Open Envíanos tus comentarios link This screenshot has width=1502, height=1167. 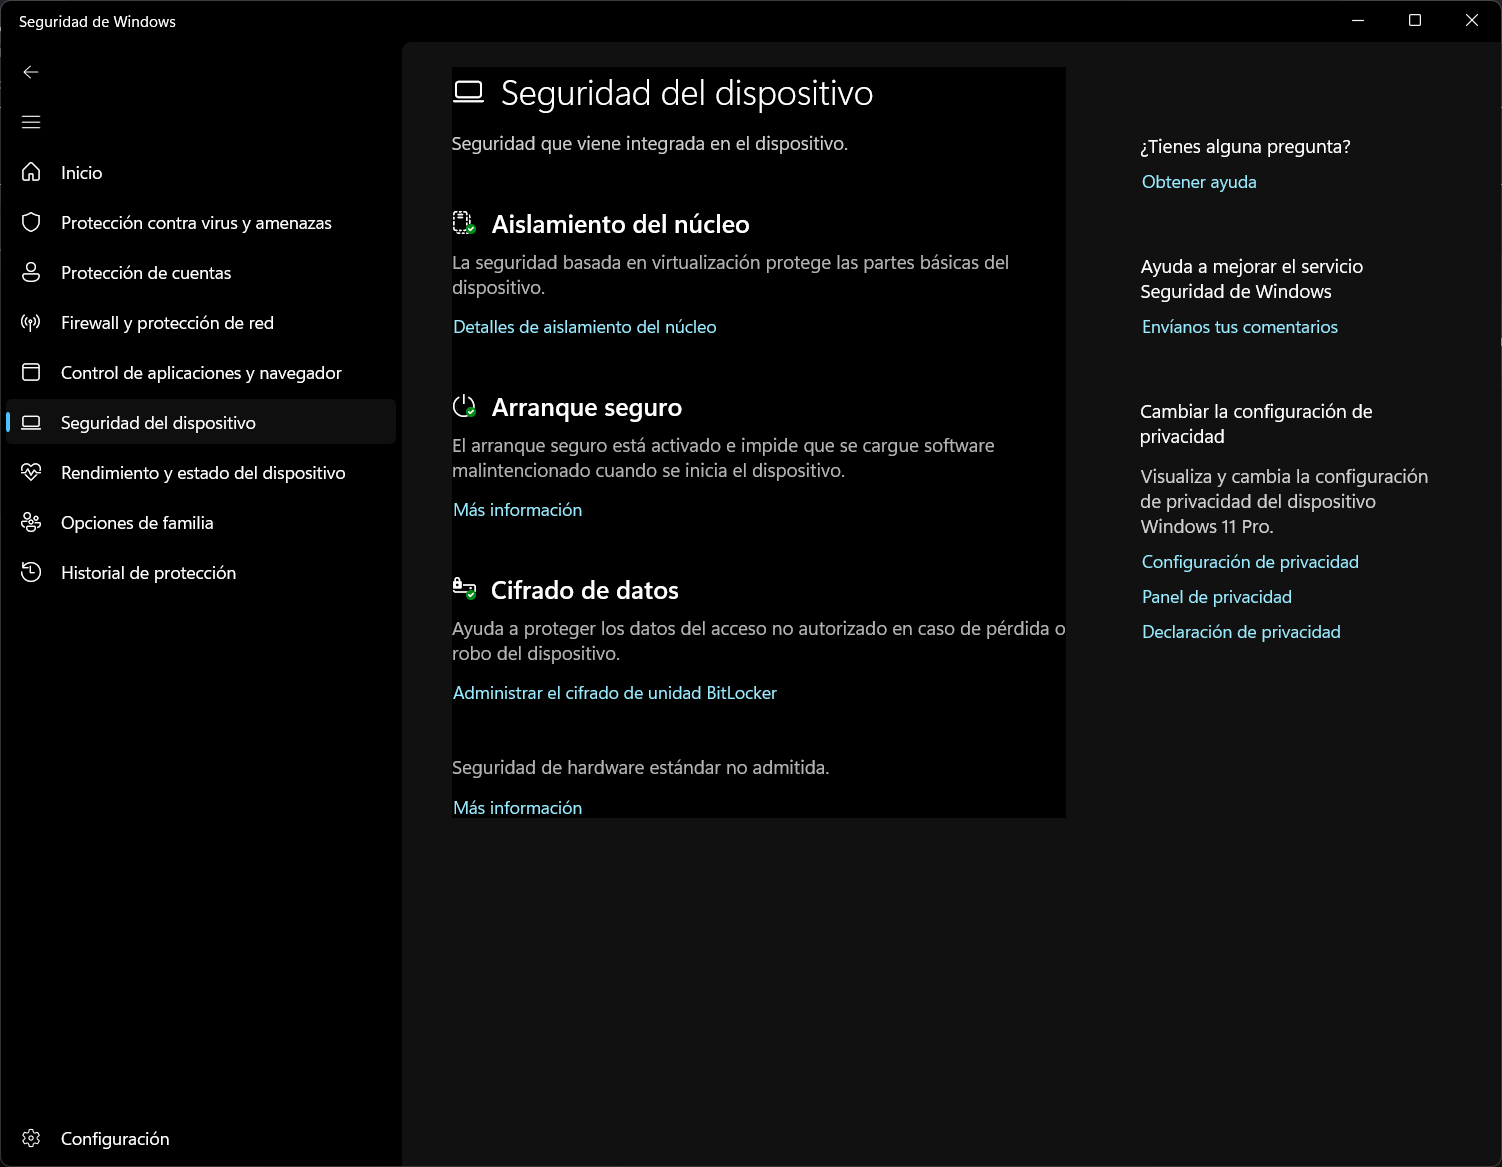coord(1239,327)
